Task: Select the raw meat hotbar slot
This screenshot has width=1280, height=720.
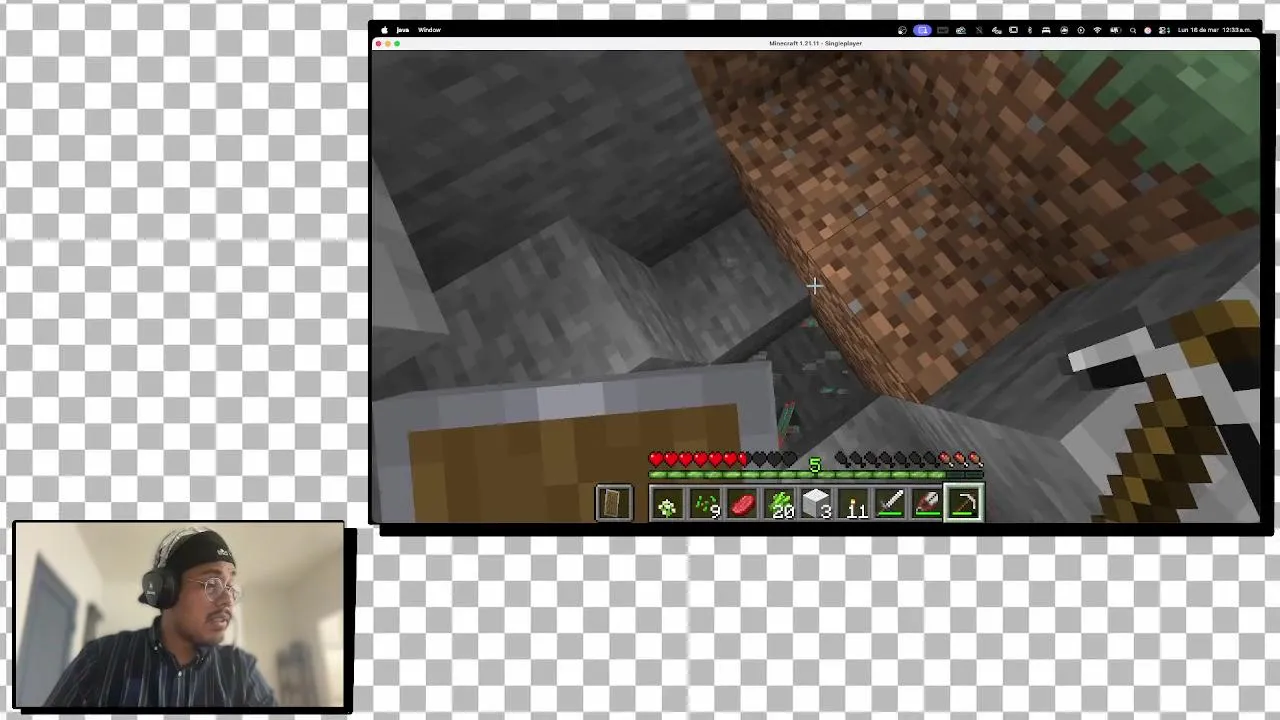Action: (742, 504)
